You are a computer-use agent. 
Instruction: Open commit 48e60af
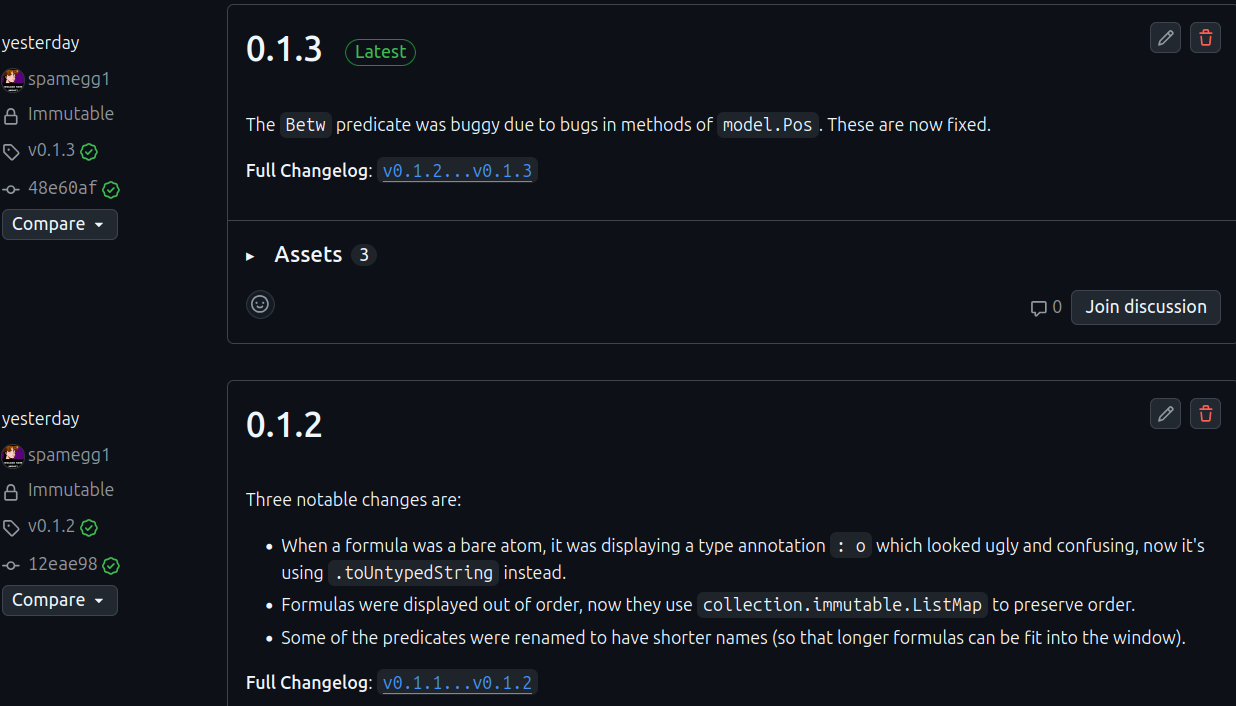click(x=62, y=188)
